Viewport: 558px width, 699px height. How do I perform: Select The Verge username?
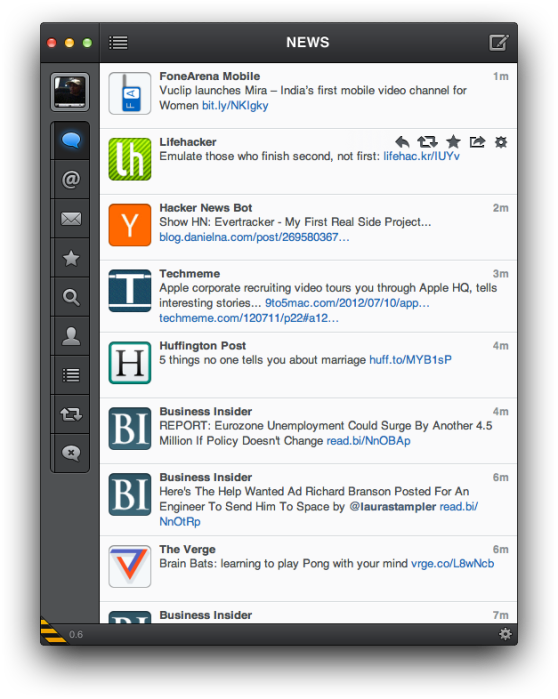(x=187, y=550)
